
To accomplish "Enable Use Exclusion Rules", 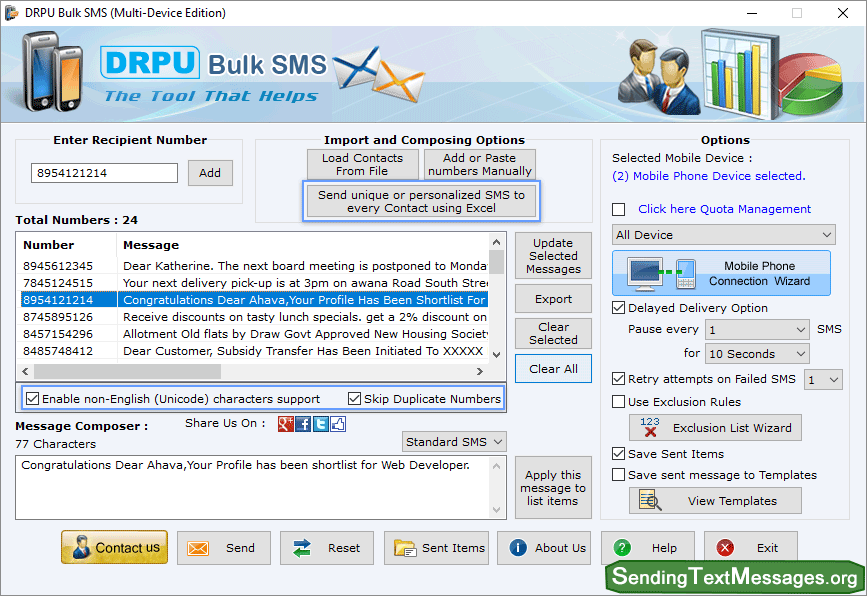I will 619,402.
